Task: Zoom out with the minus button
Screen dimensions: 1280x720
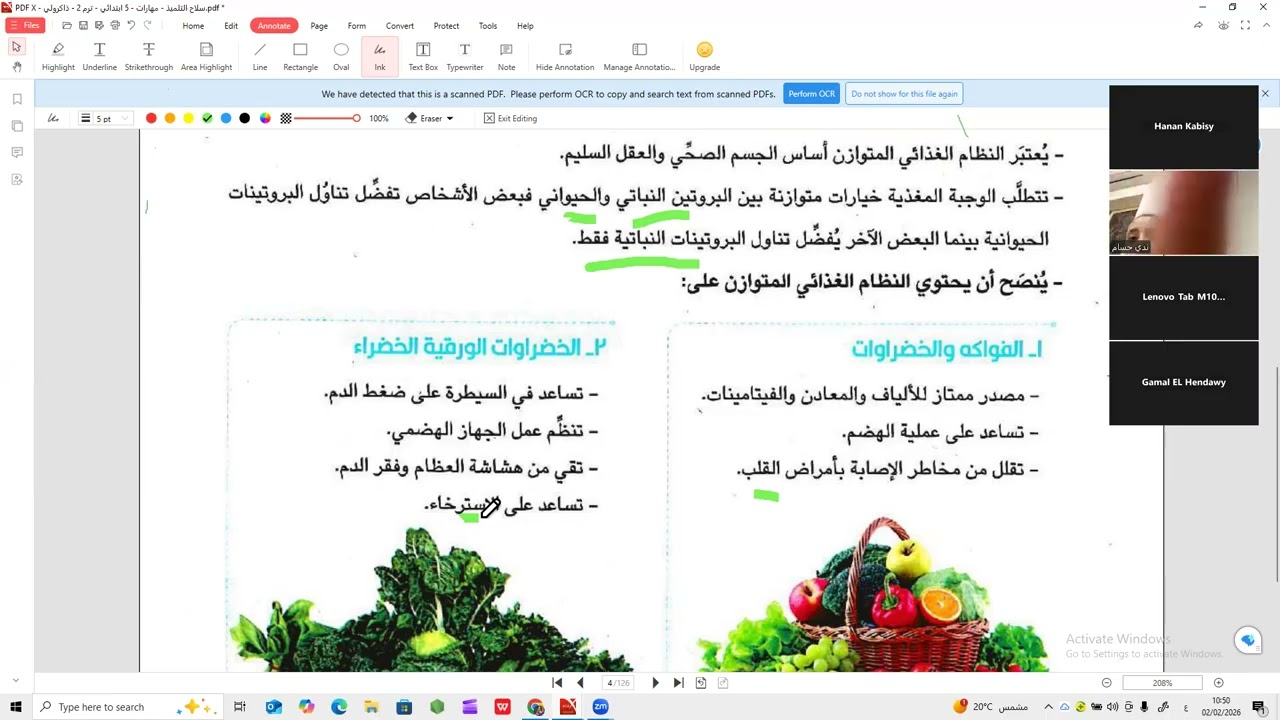Action: tap(1106, 683)
